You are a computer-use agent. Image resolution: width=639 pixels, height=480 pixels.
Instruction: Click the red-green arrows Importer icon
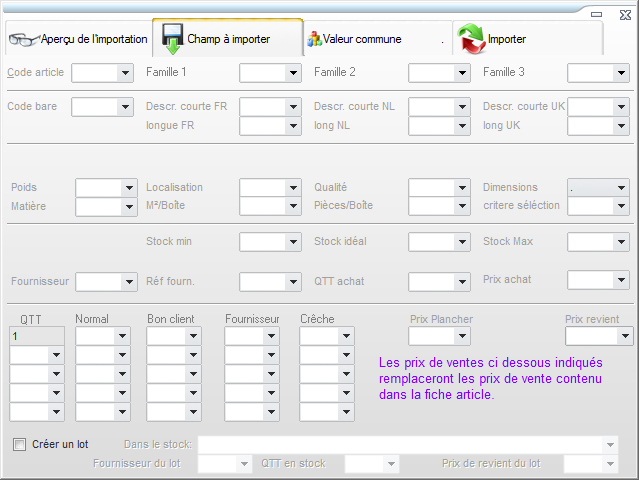click(x=470, y=39)
